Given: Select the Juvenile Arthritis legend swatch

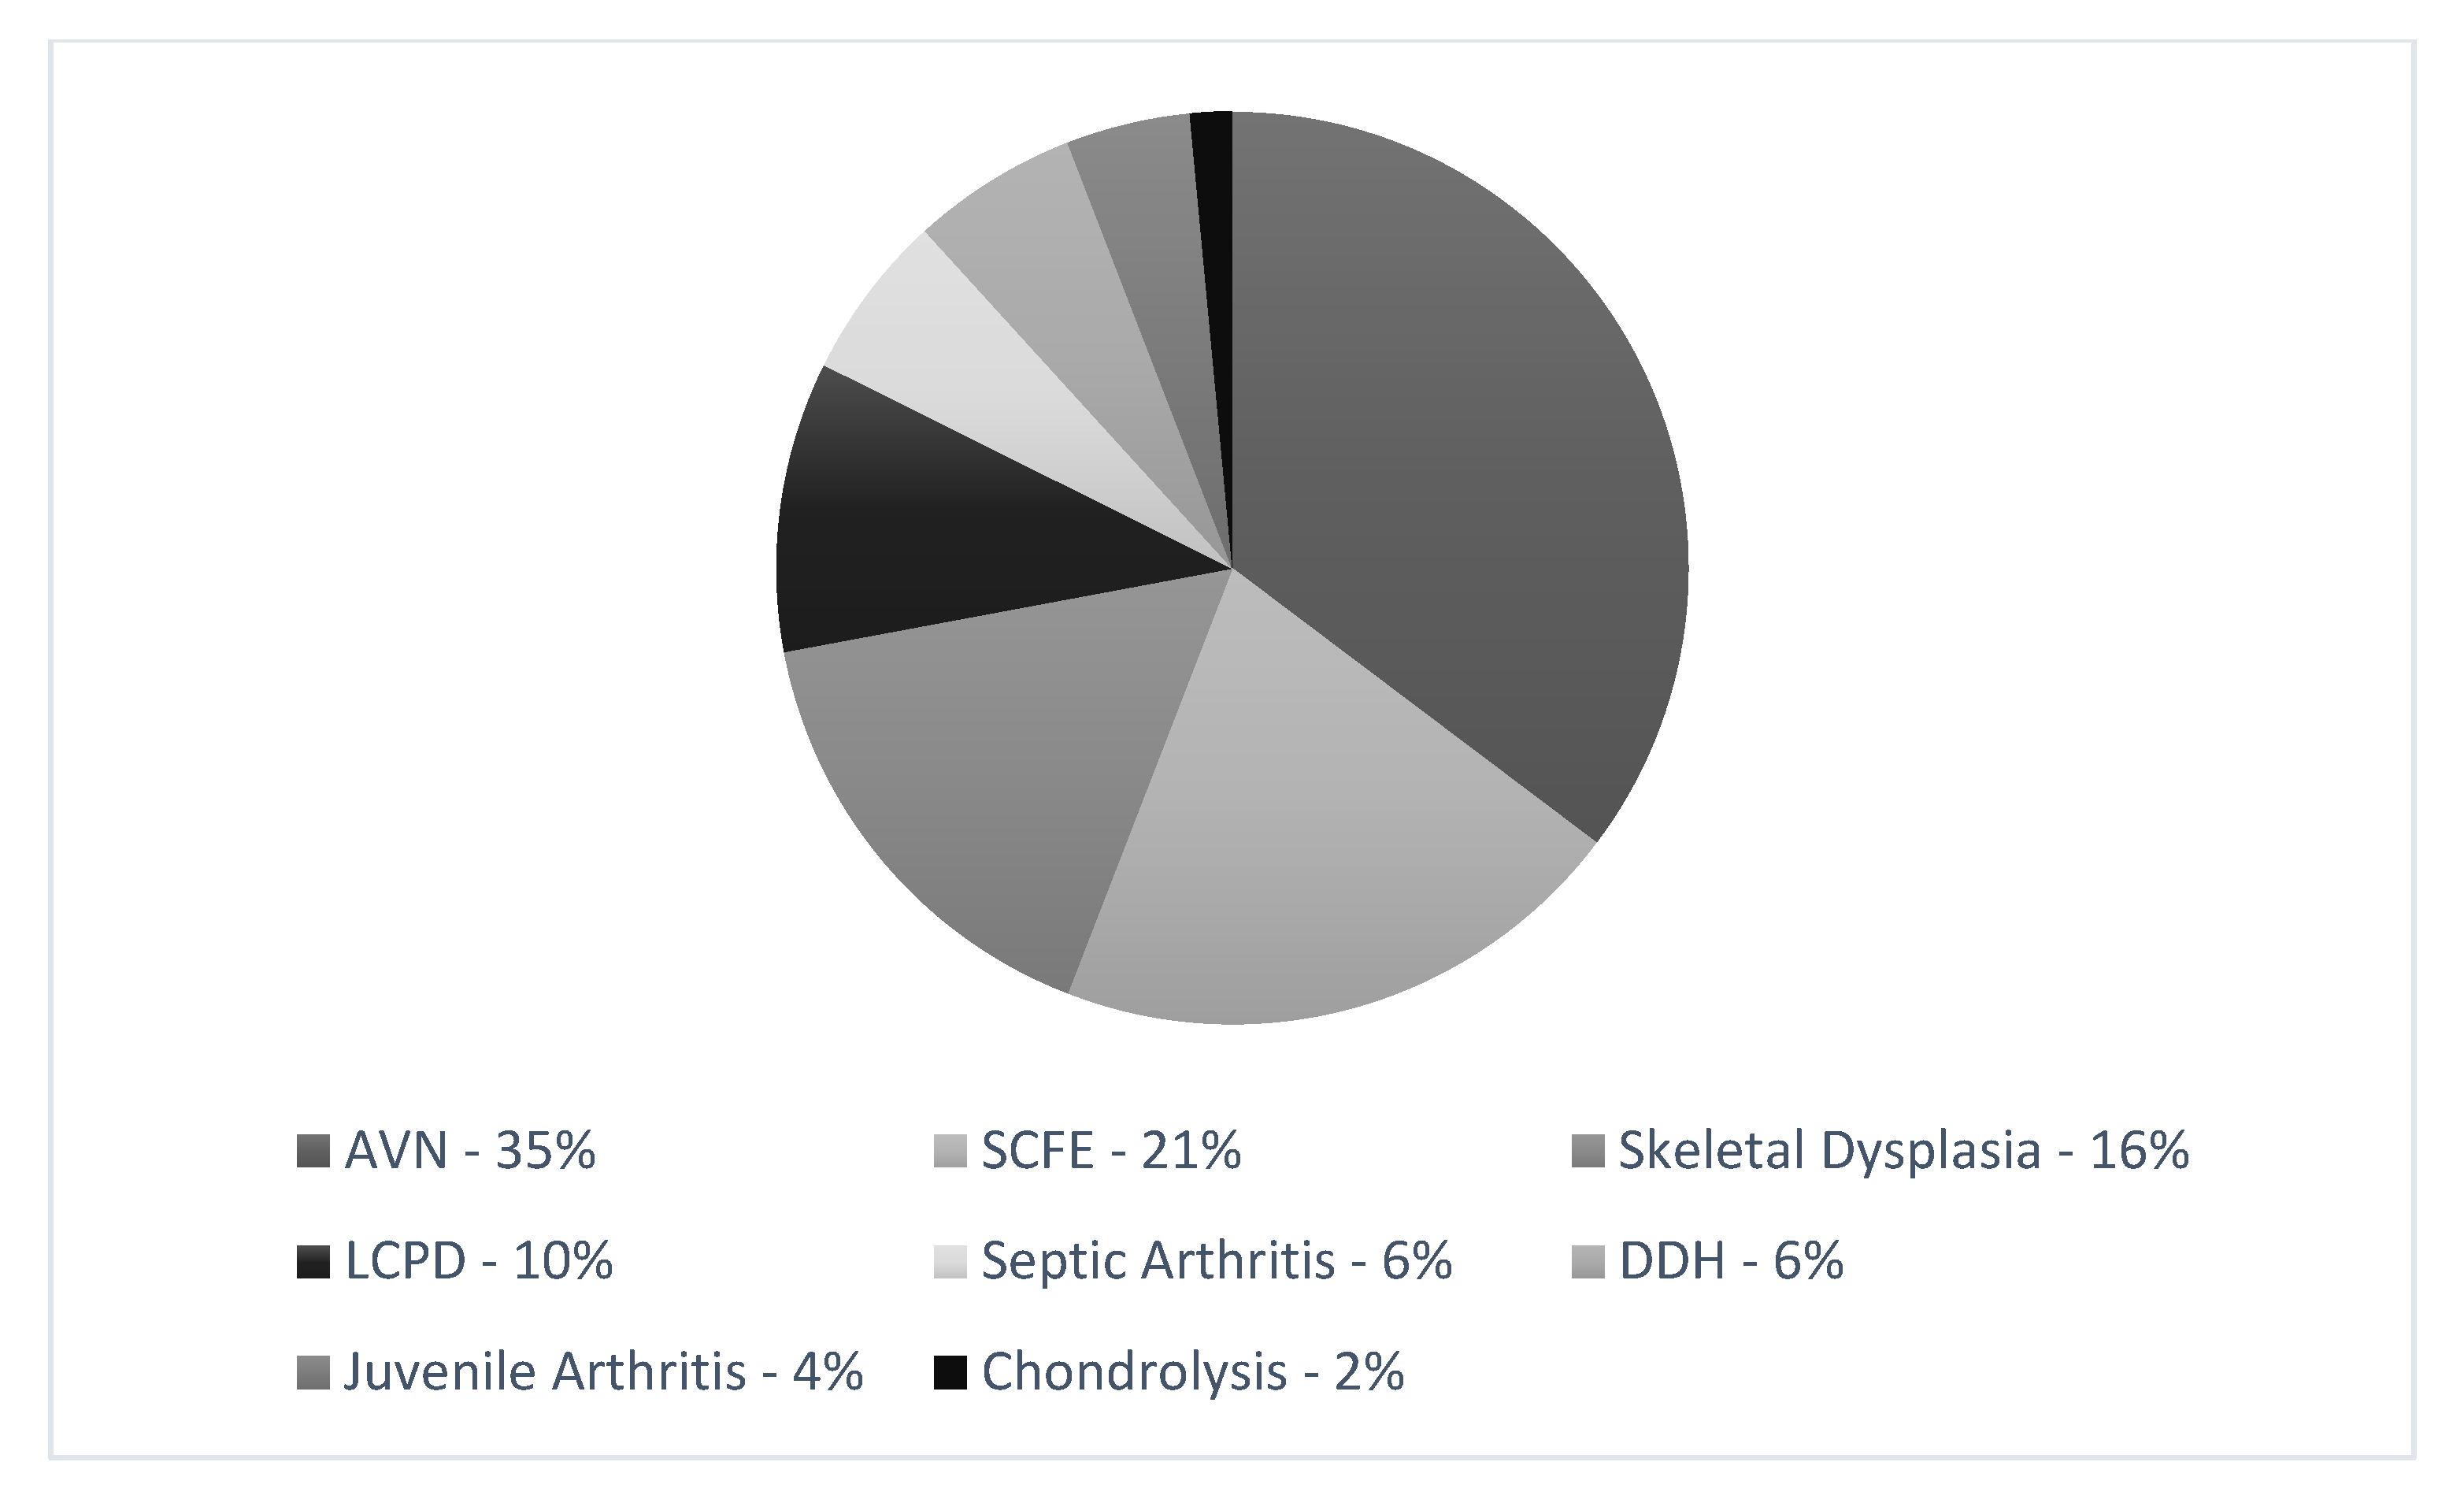Looking at the screenshot, I should 313,1372.
